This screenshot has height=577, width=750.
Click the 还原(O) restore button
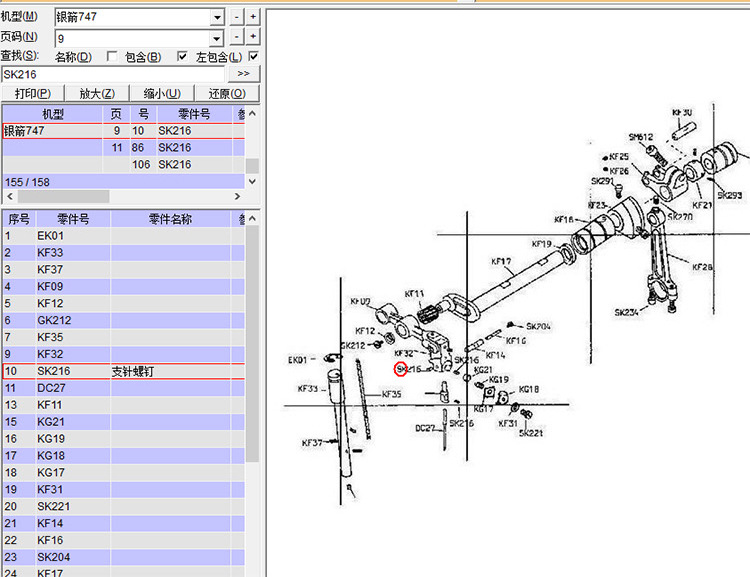pyautogui.click(x=226, y=93)
